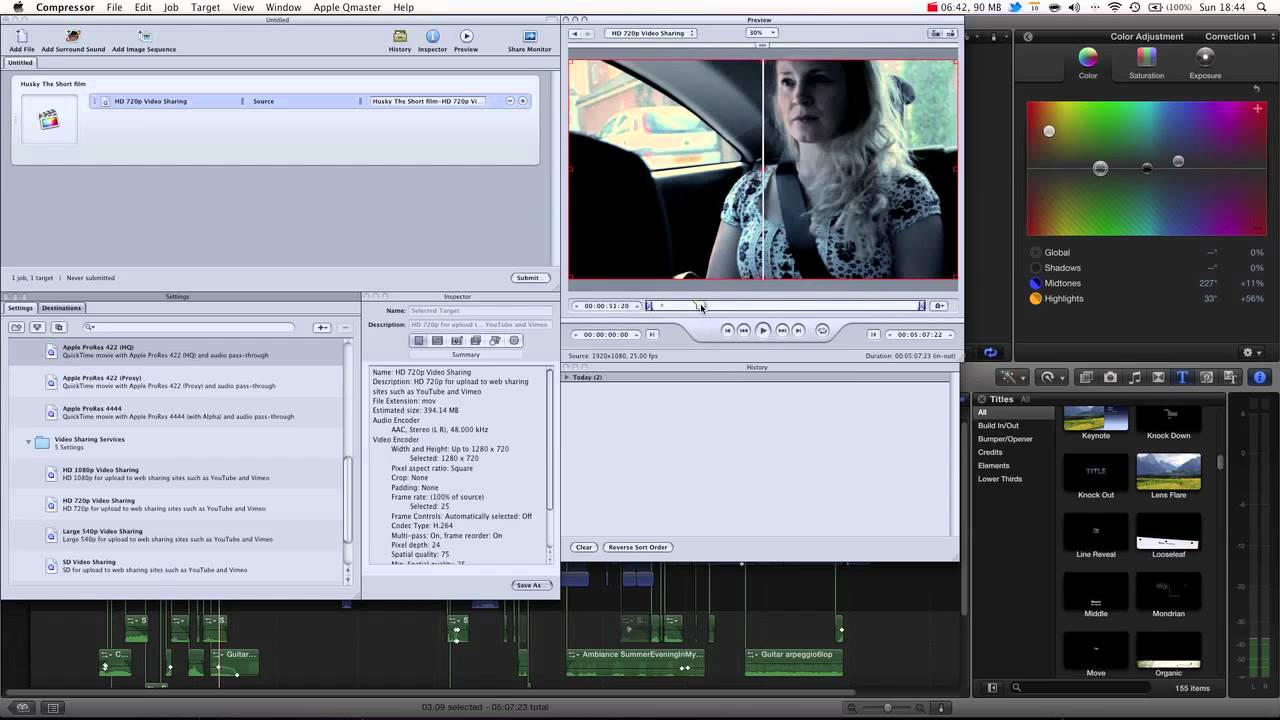Click the Submit button
This screenshot has height=720, width=1280.
click(x=529, y=278)
